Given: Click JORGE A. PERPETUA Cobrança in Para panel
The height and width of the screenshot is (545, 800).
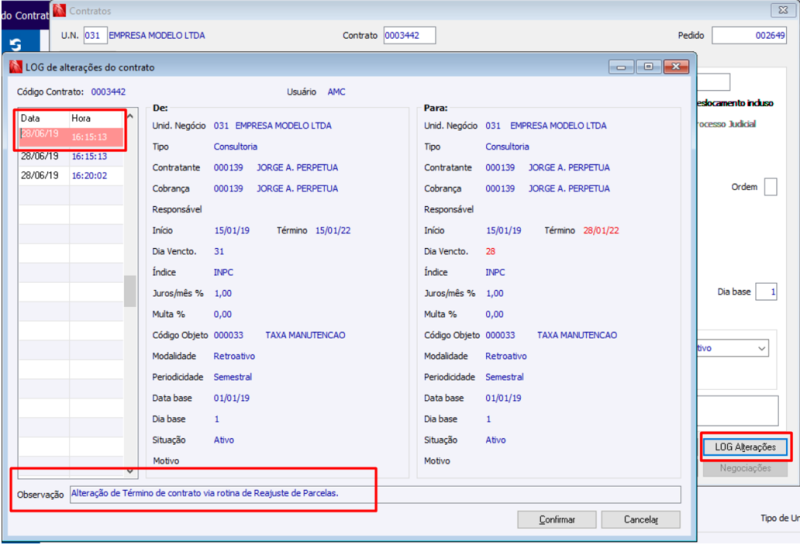Looking at the screenshot, I should [x=569, y=189].
